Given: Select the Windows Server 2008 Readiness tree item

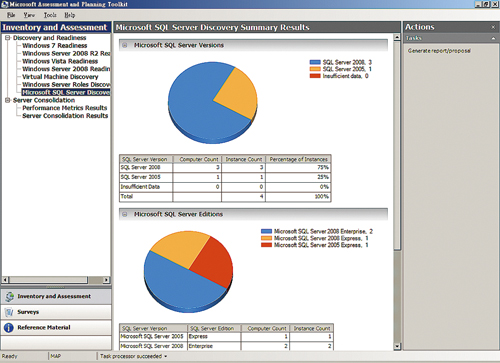Looking at the screenshot, I should (x=66, y=69).
